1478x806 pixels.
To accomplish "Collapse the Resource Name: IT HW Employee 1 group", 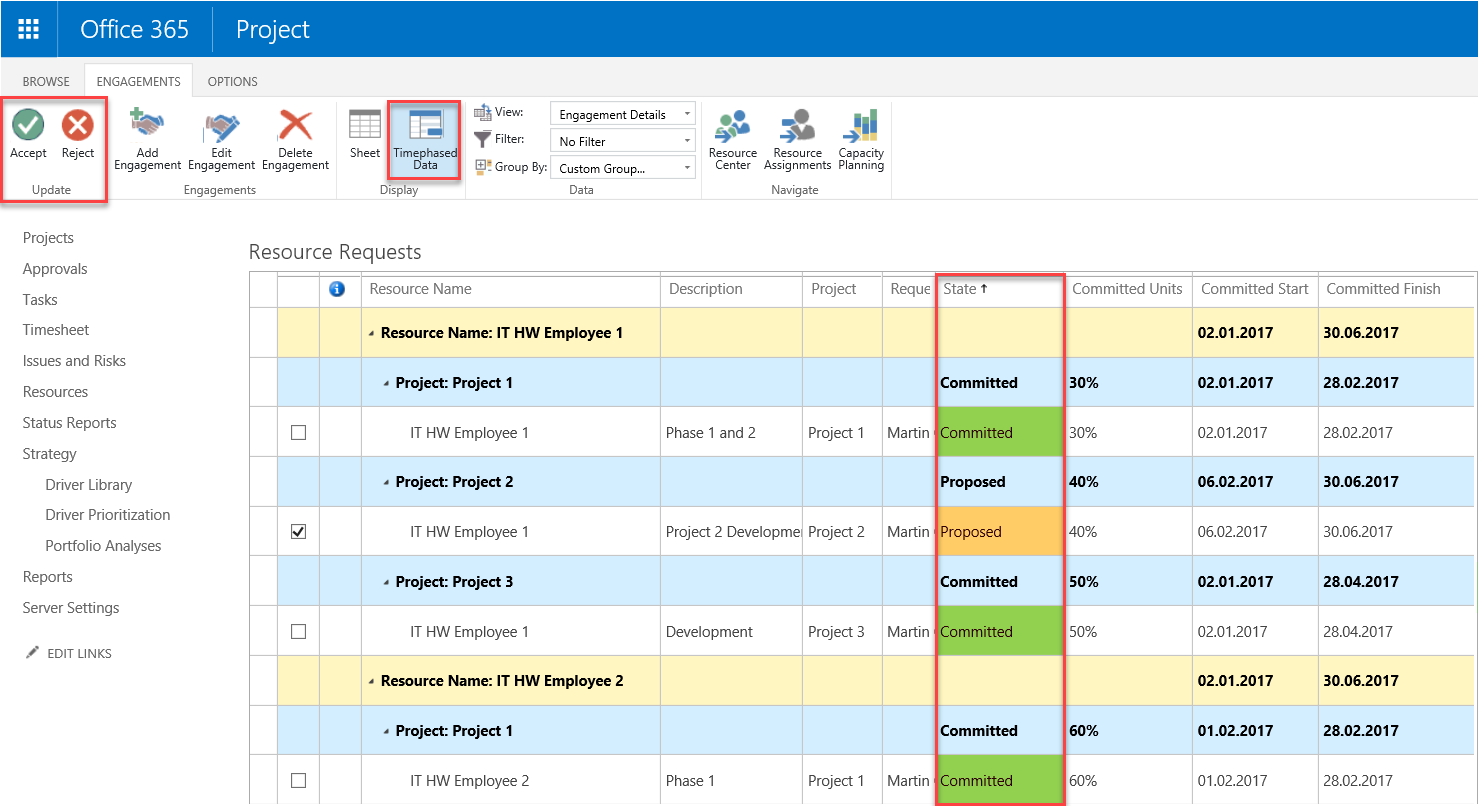I will coord(372,333).
